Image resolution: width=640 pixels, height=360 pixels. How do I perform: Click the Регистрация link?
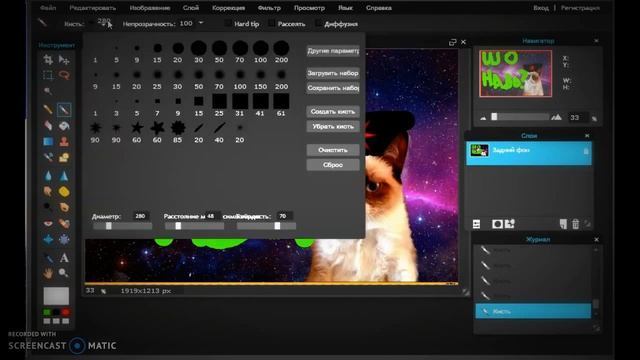(580, 8)
